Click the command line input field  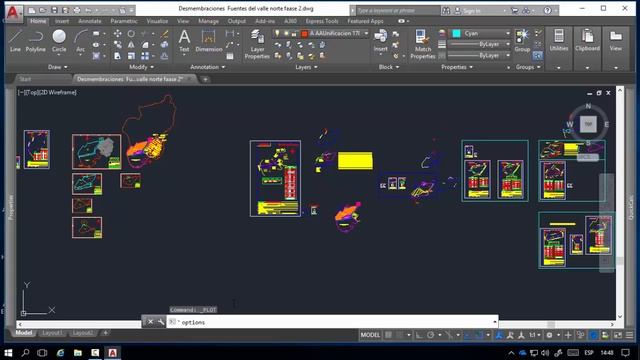coord(332,322)
